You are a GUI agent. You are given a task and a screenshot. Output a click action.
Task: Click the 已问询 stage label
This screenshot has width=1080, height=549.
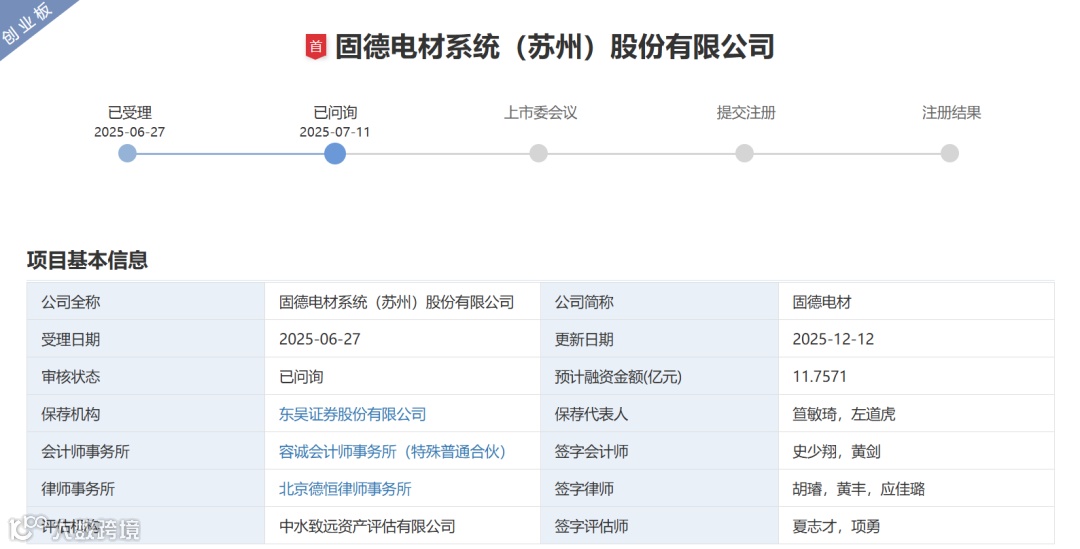click(335, 112)
